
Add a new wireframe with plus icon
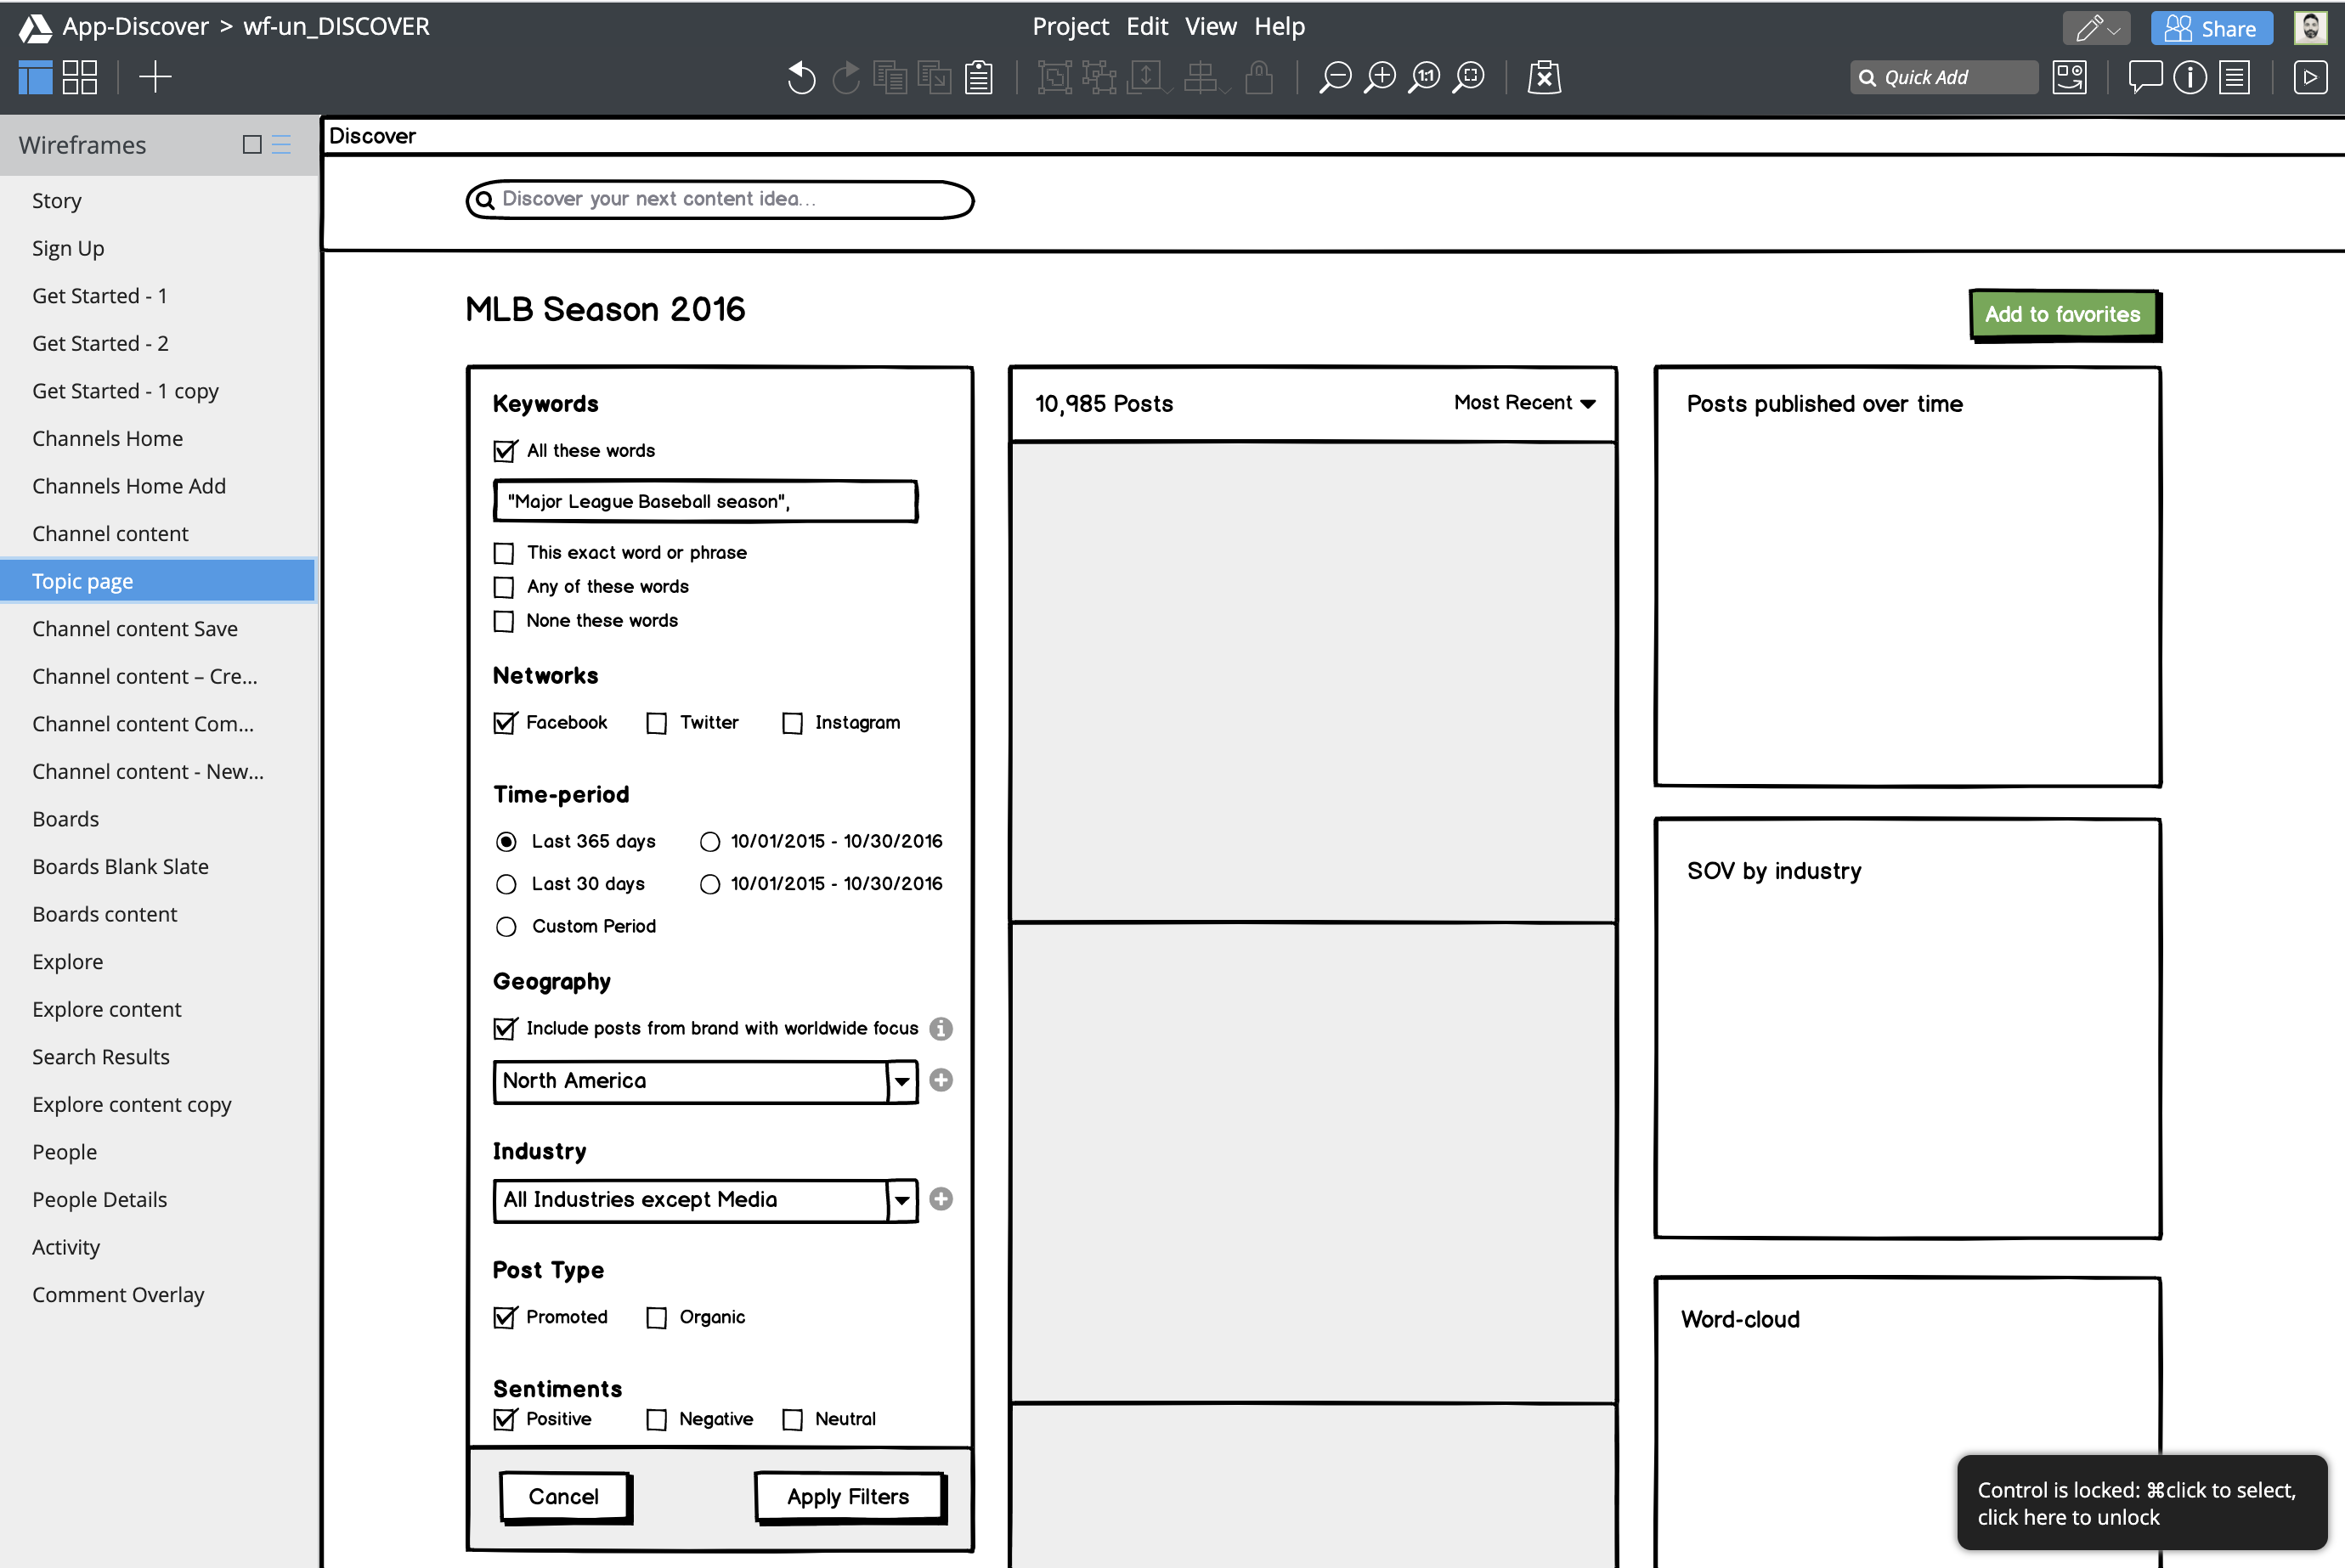(155, 77)
